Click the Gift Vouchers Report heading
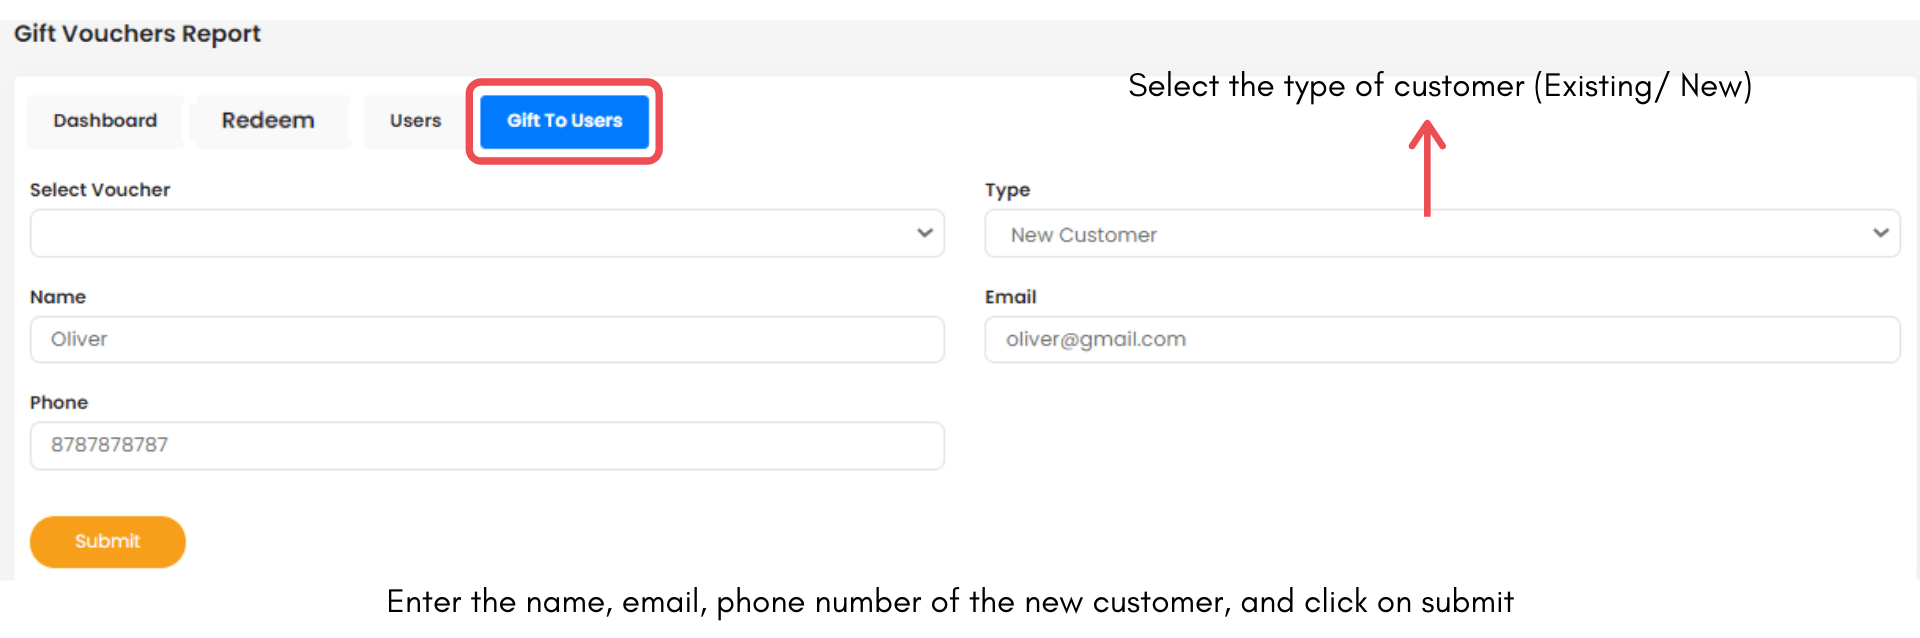 click(137, 34)
